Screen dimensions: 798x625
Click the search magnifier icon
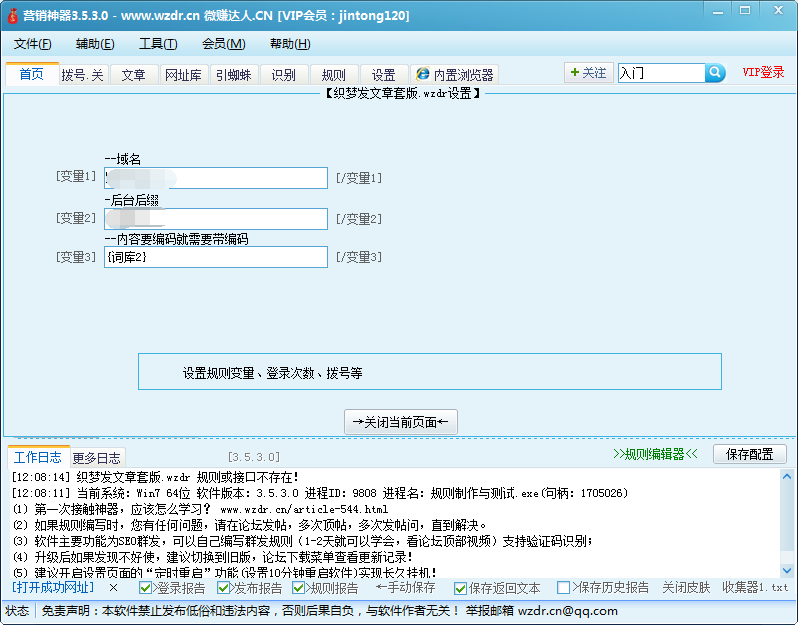715,73
